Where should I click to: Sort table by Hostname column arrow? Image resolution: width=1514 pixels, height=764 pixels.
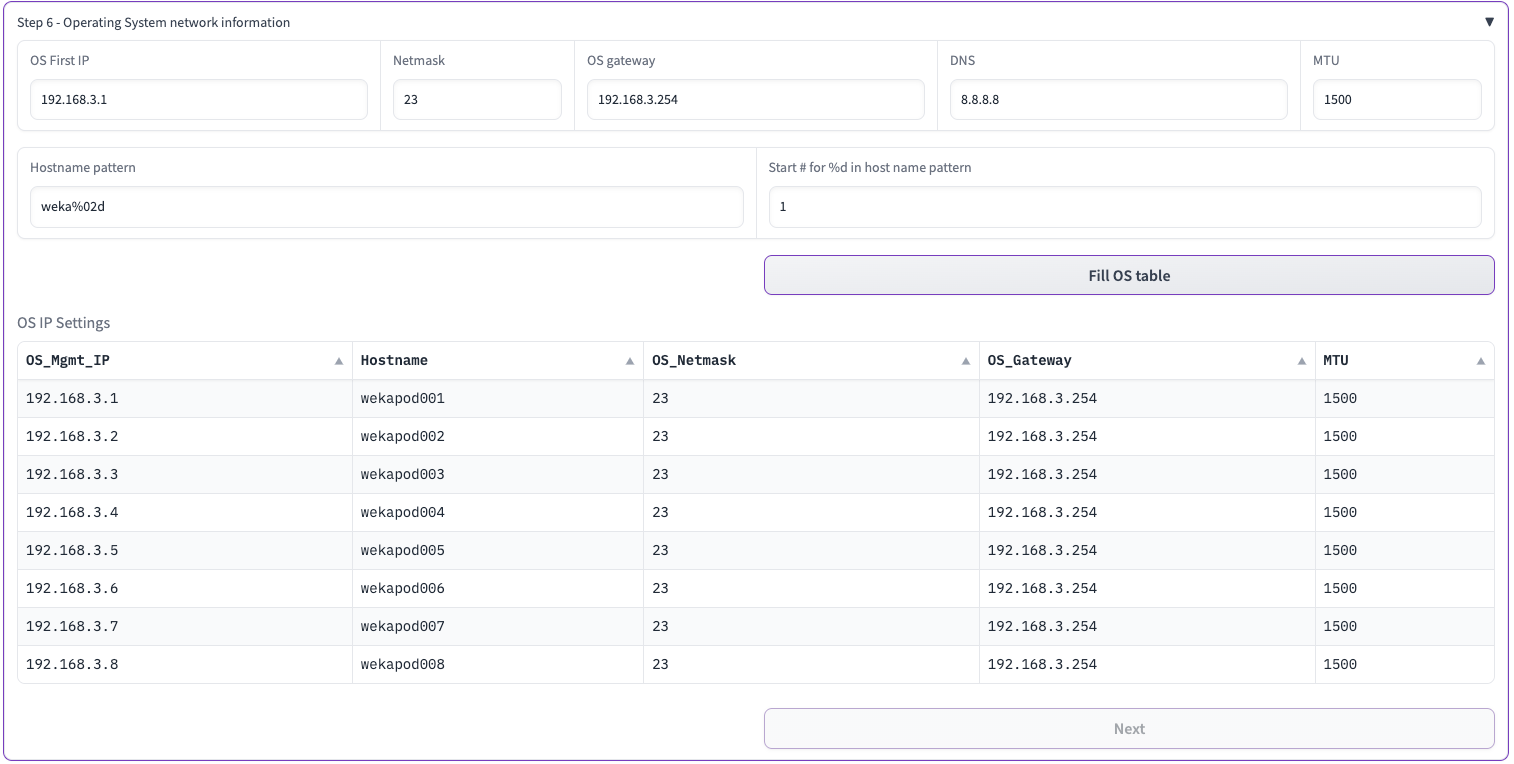[630, 361]
